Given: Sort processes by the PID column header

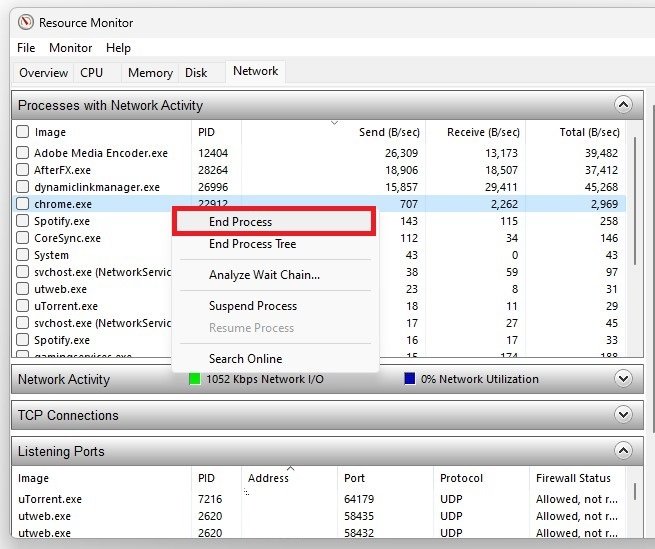Looking at the screenshot, I should coord(216,132).
